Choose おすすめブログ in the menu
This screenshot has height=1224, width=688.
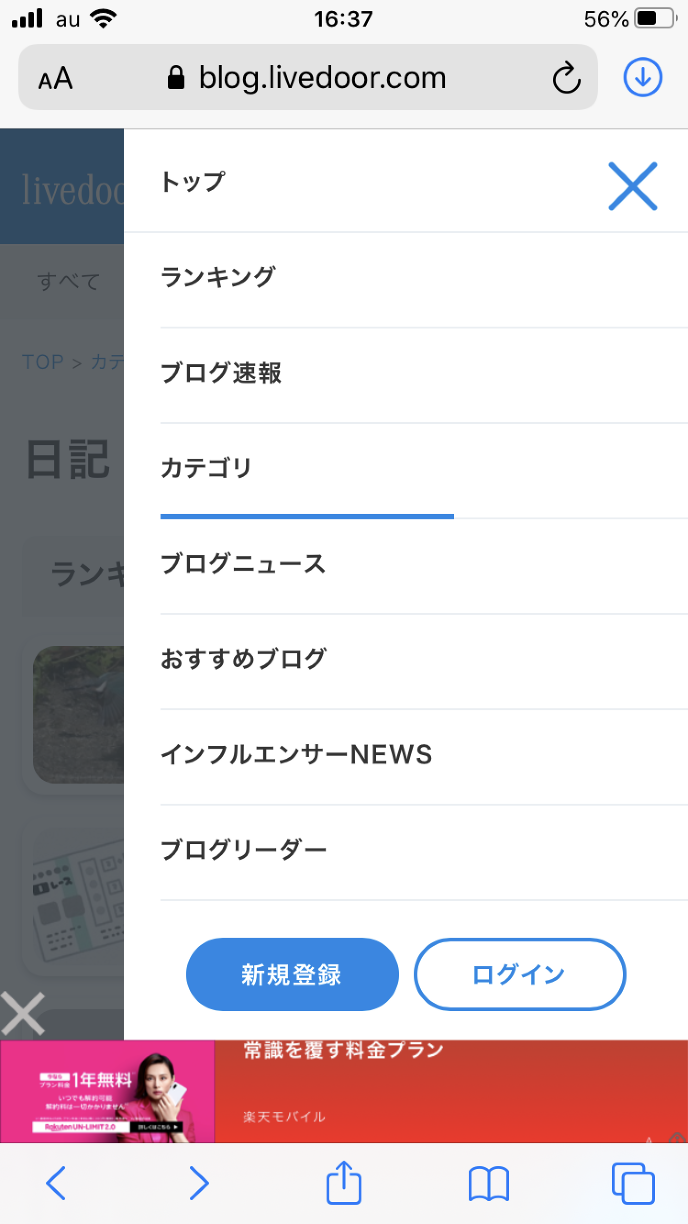click(x=243, y=659)
